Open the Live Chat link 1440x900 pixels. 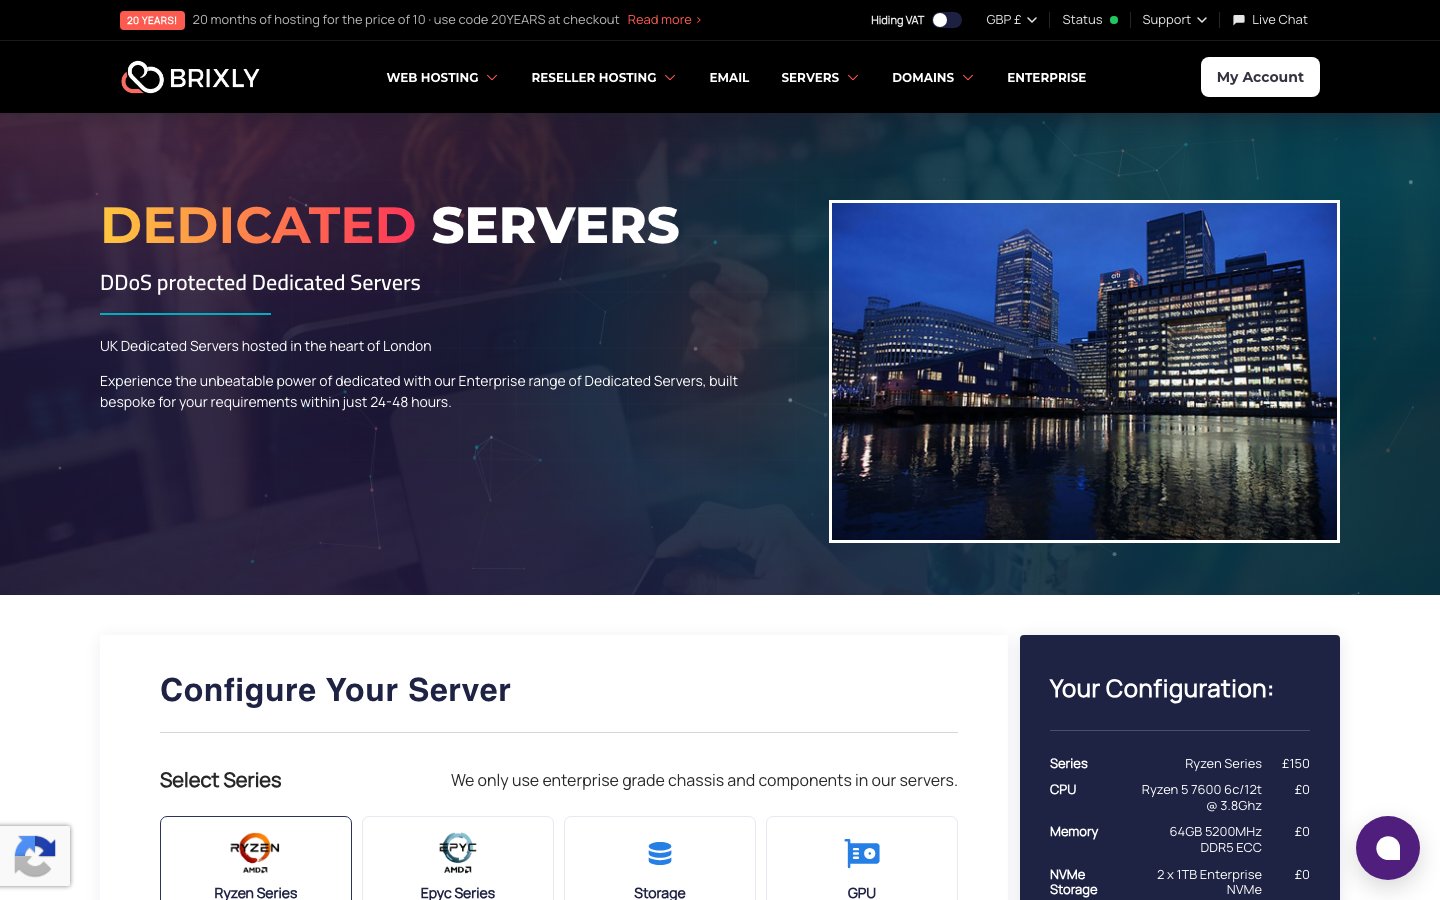click(x=1270, y=20)
